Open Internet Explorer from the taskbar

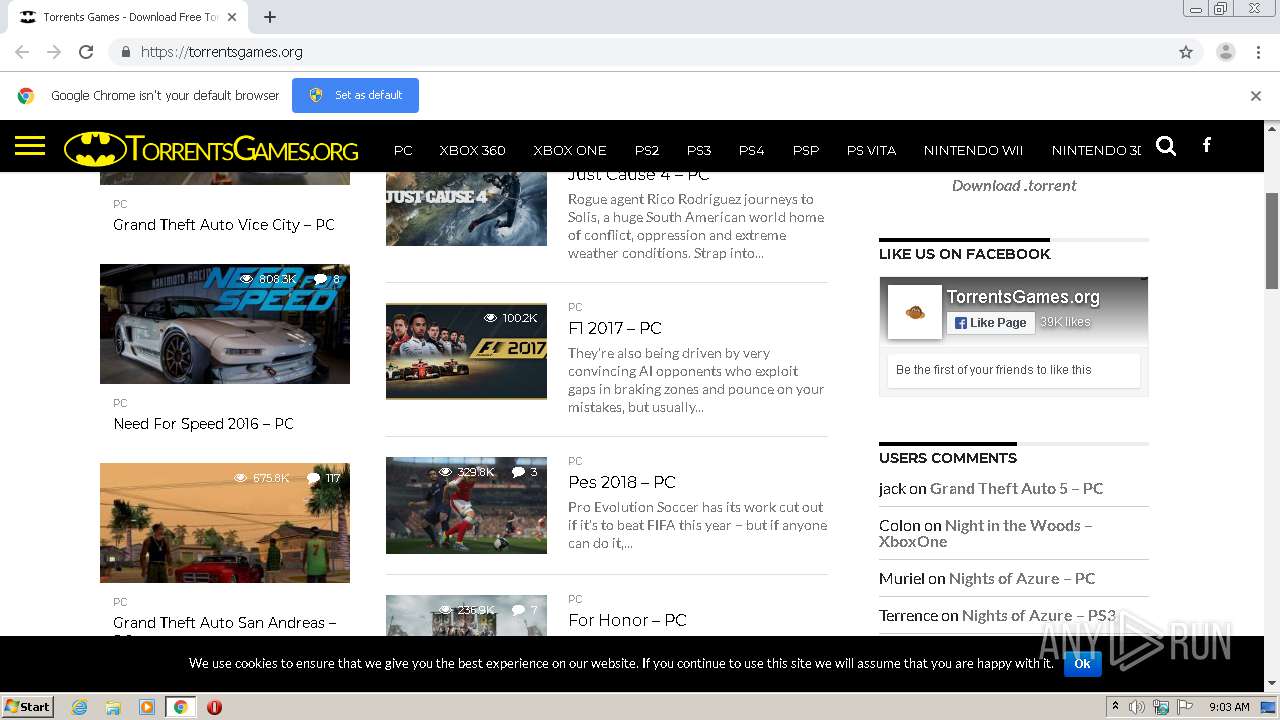pos(79,707)
